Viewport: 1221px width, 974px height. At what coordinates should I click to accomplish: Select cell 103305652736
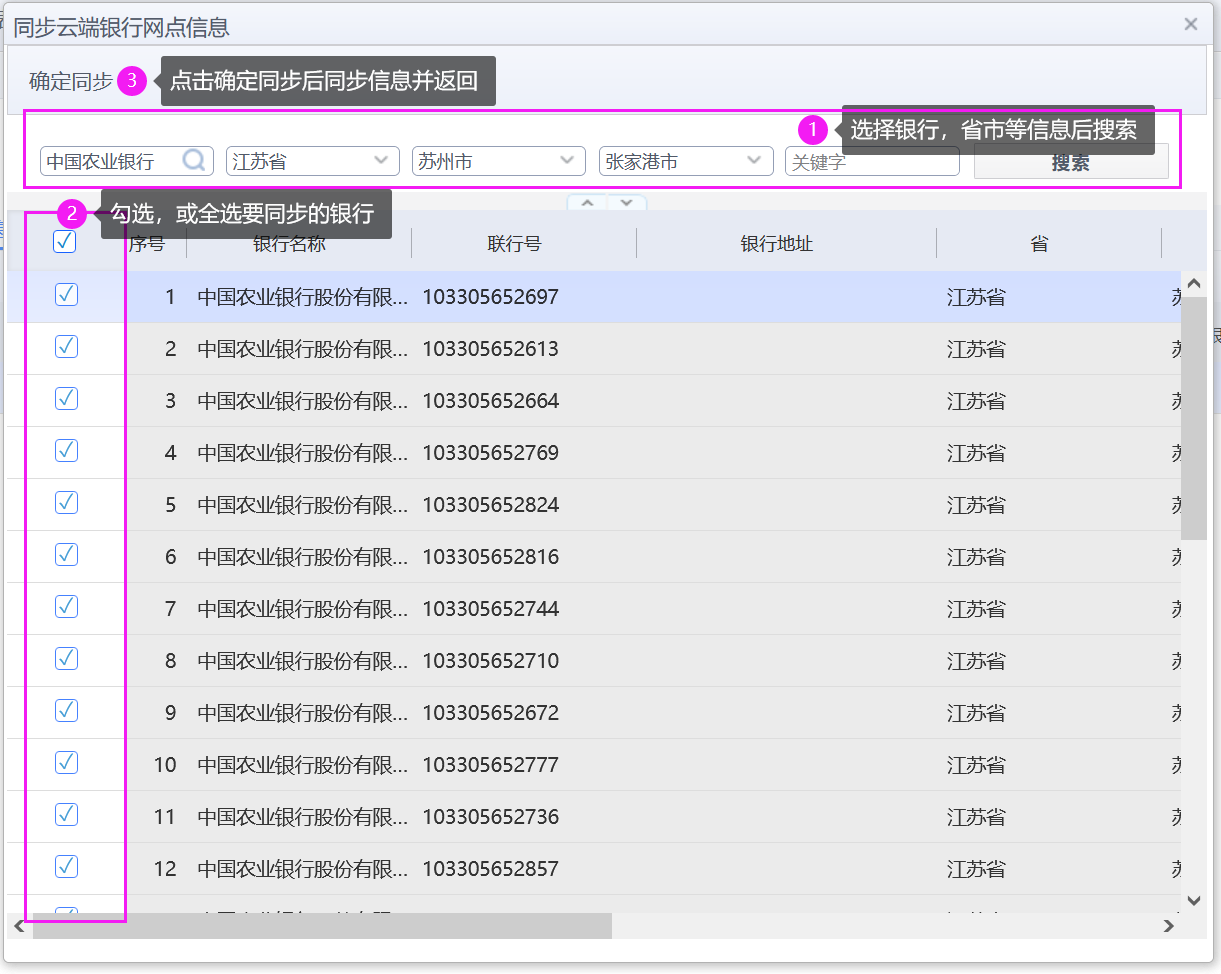click(490, 817)
